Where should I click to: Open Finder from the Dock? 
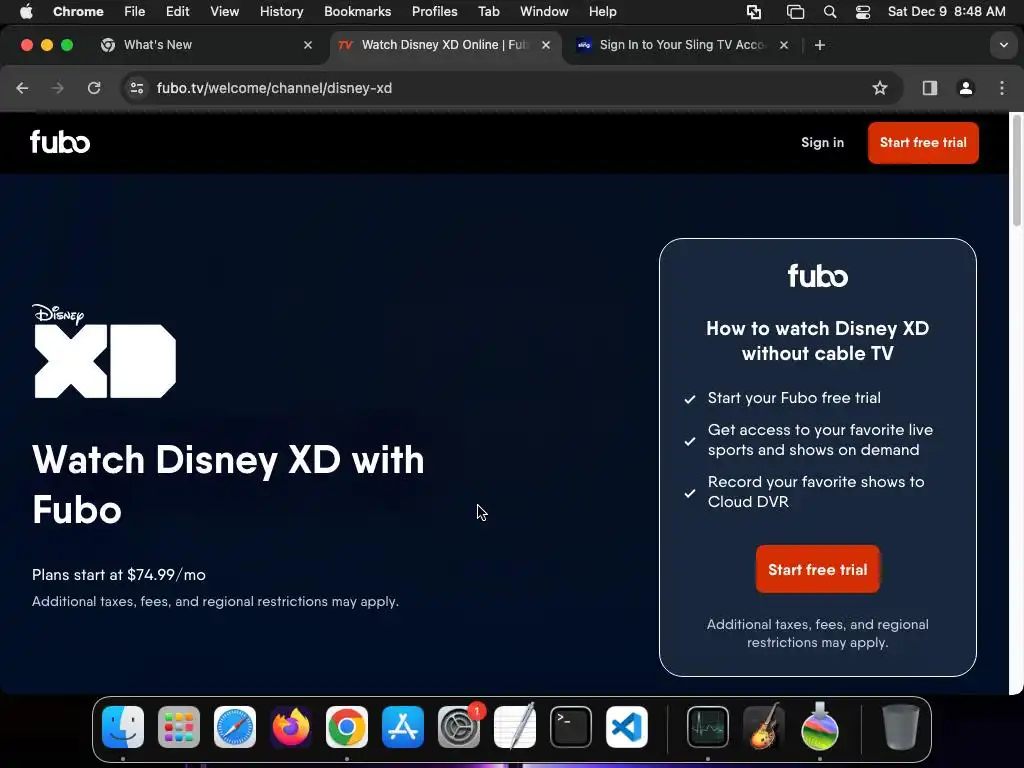tap(123, 727)
